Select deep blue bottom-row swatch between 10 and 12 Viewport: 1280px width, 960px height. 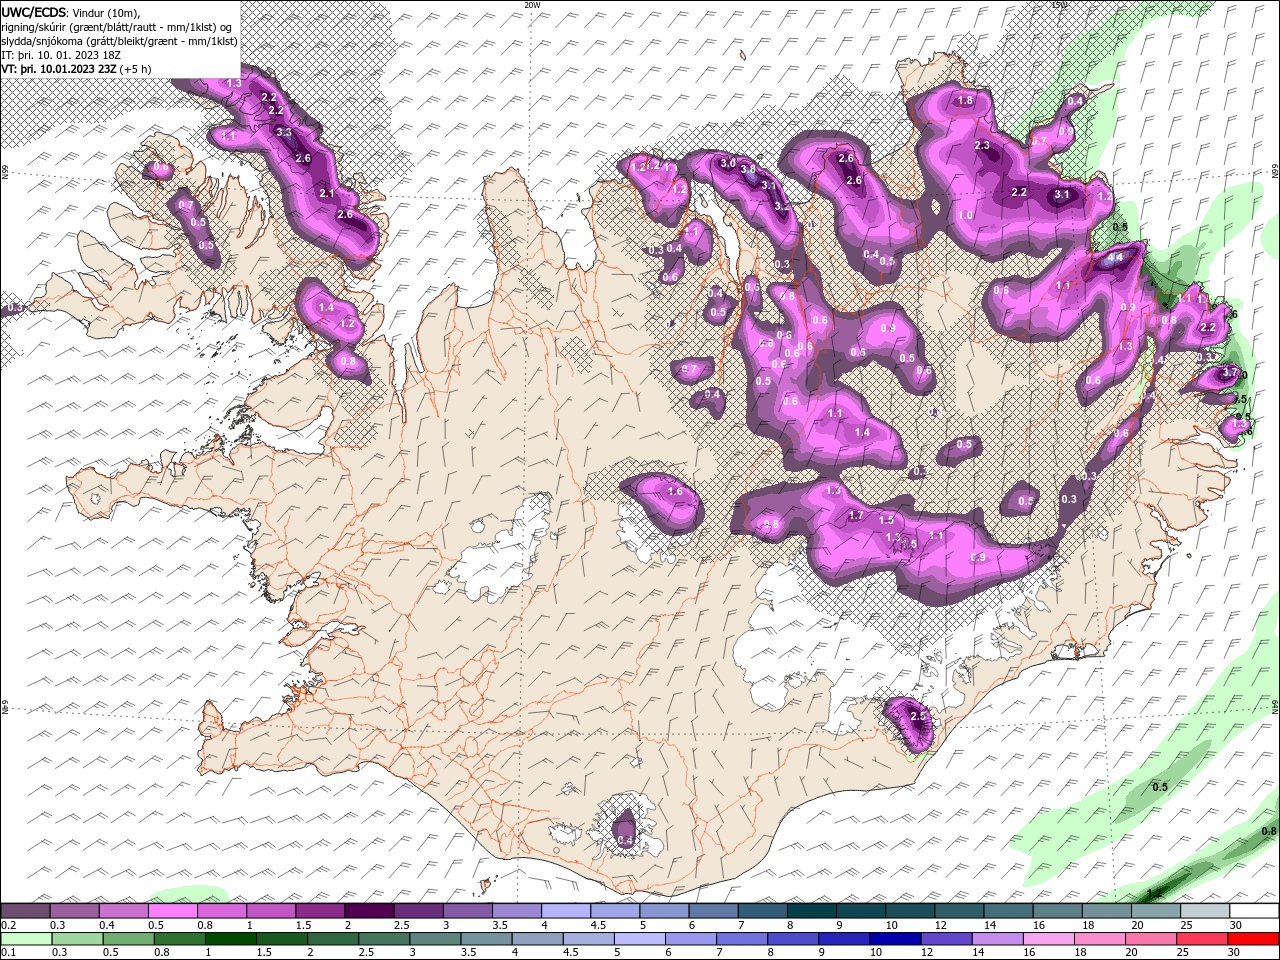pyautogui.click(x=895, y=939)
